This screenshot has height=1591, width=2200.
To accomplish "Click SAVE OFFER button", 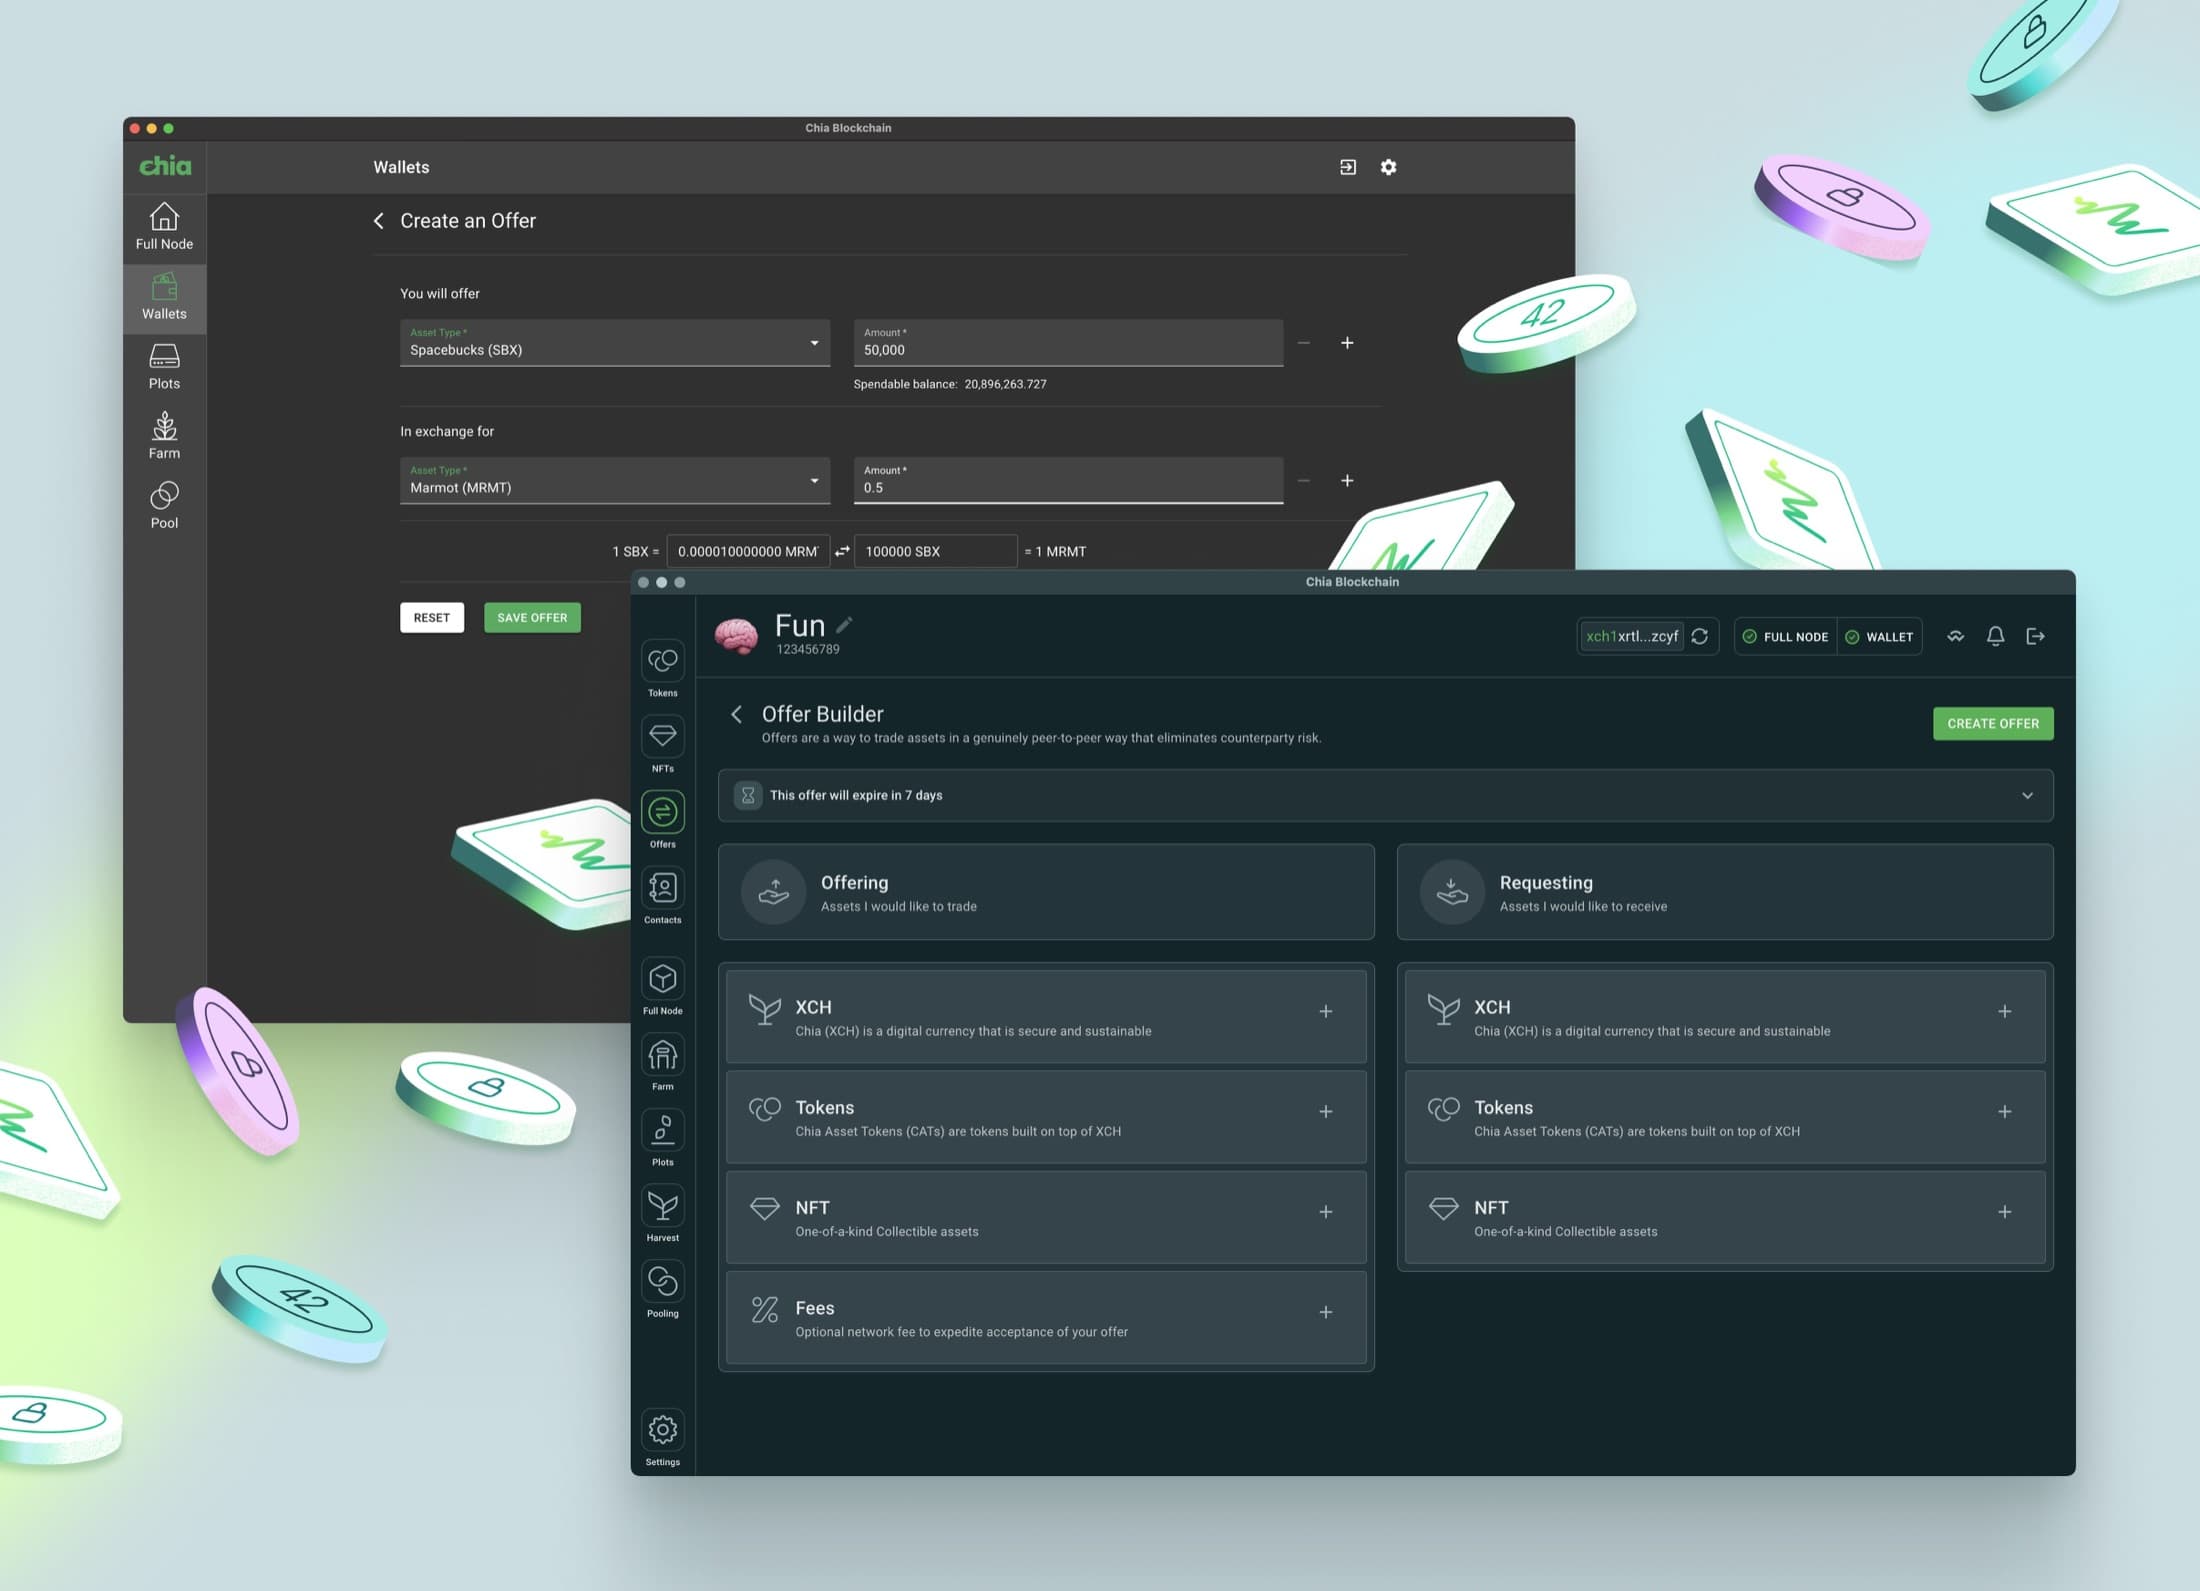I will pyautogui.click(x=532, y=618).
